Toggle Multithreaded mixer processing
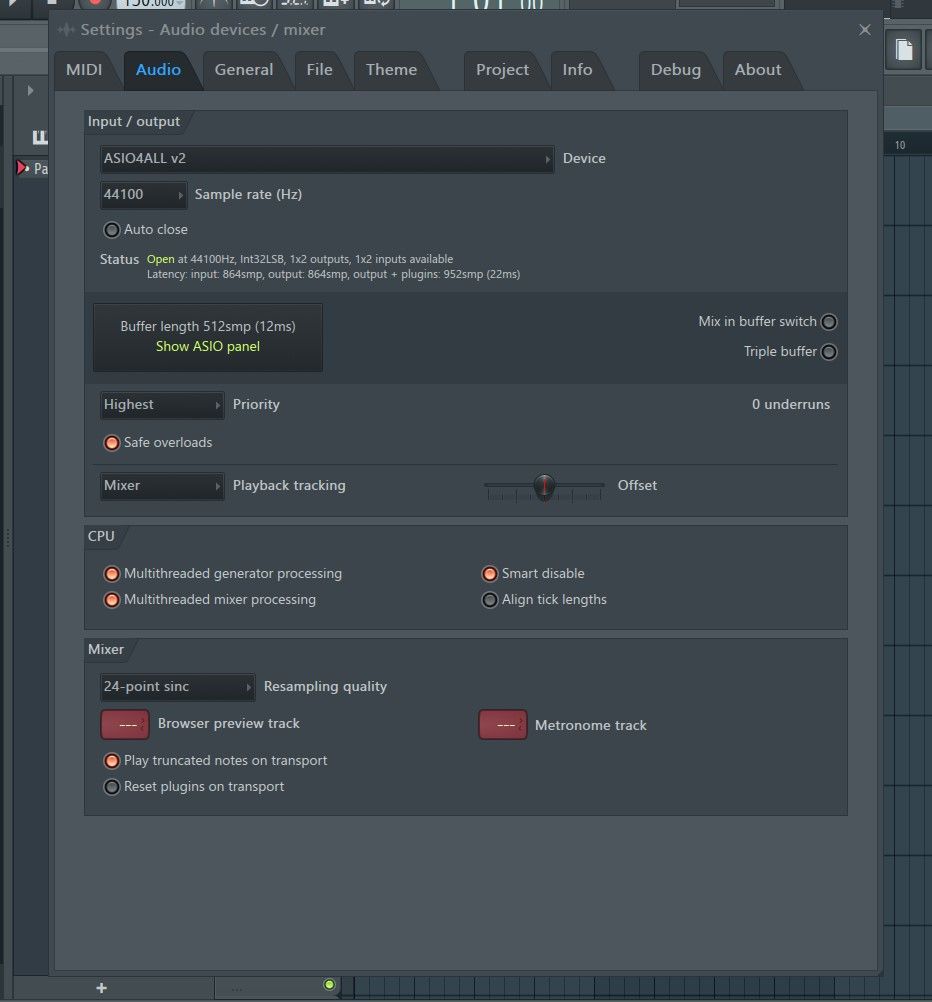Image resolution: width=932 pixels, height=1002 pixels. (112, 600)
